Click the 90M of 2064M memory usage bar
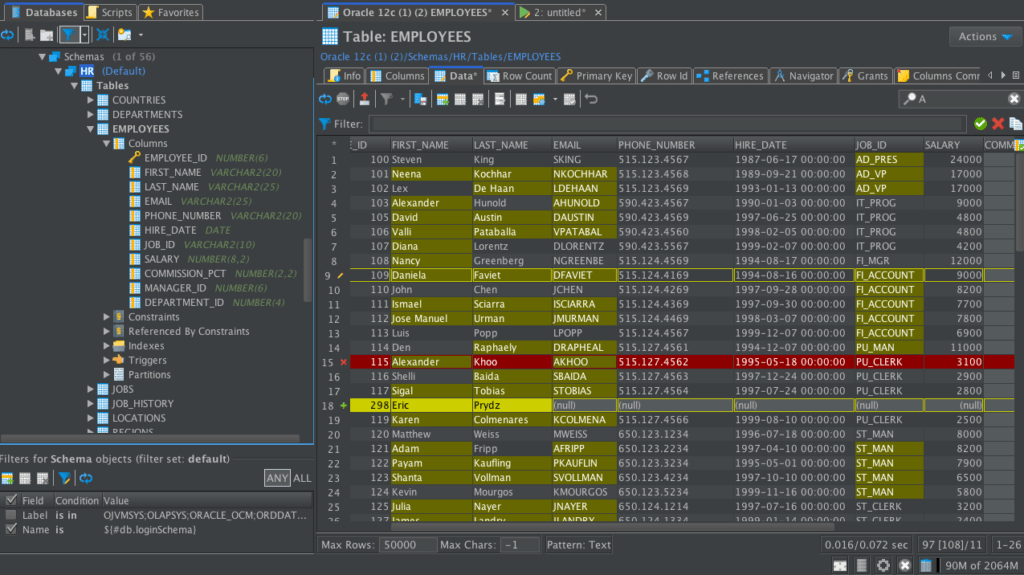 tap(980, 565)
